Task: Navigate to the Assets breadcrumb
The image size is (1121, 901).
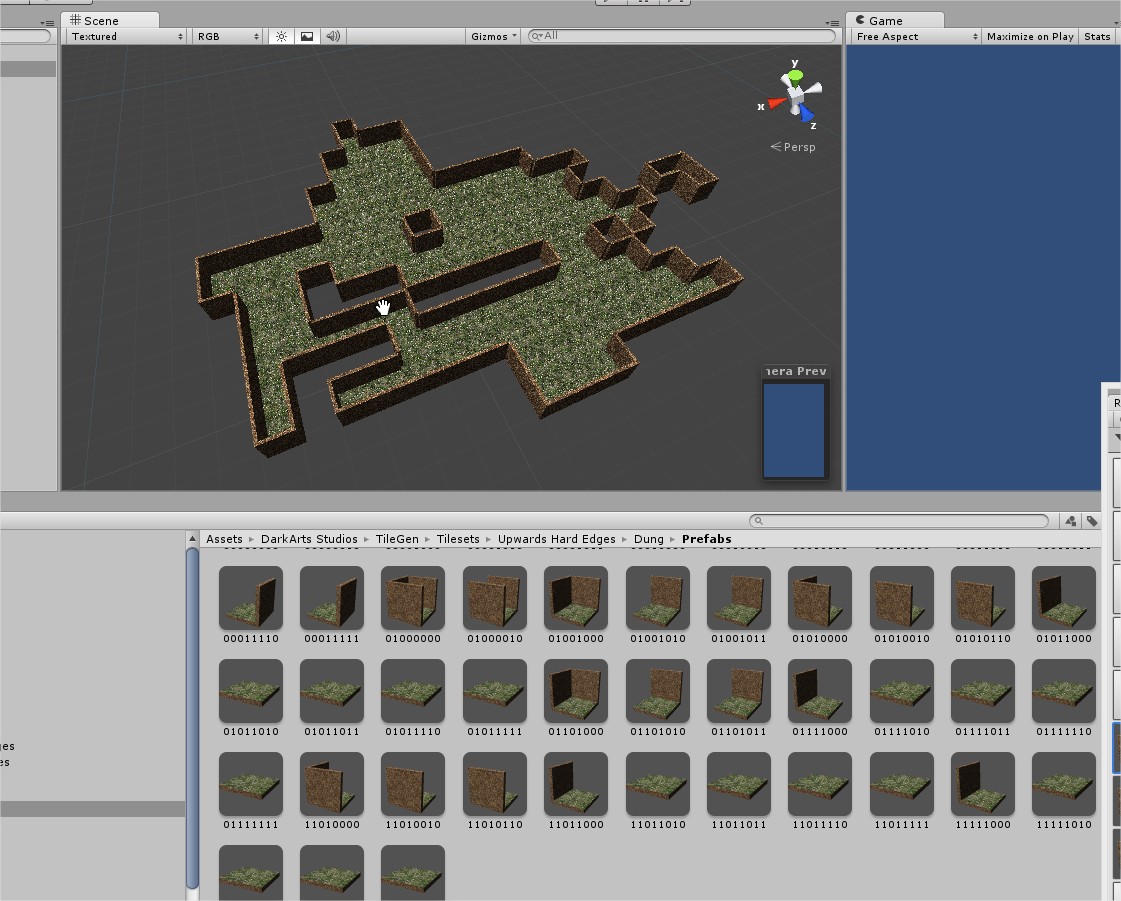Action: (x=224, y=539)
